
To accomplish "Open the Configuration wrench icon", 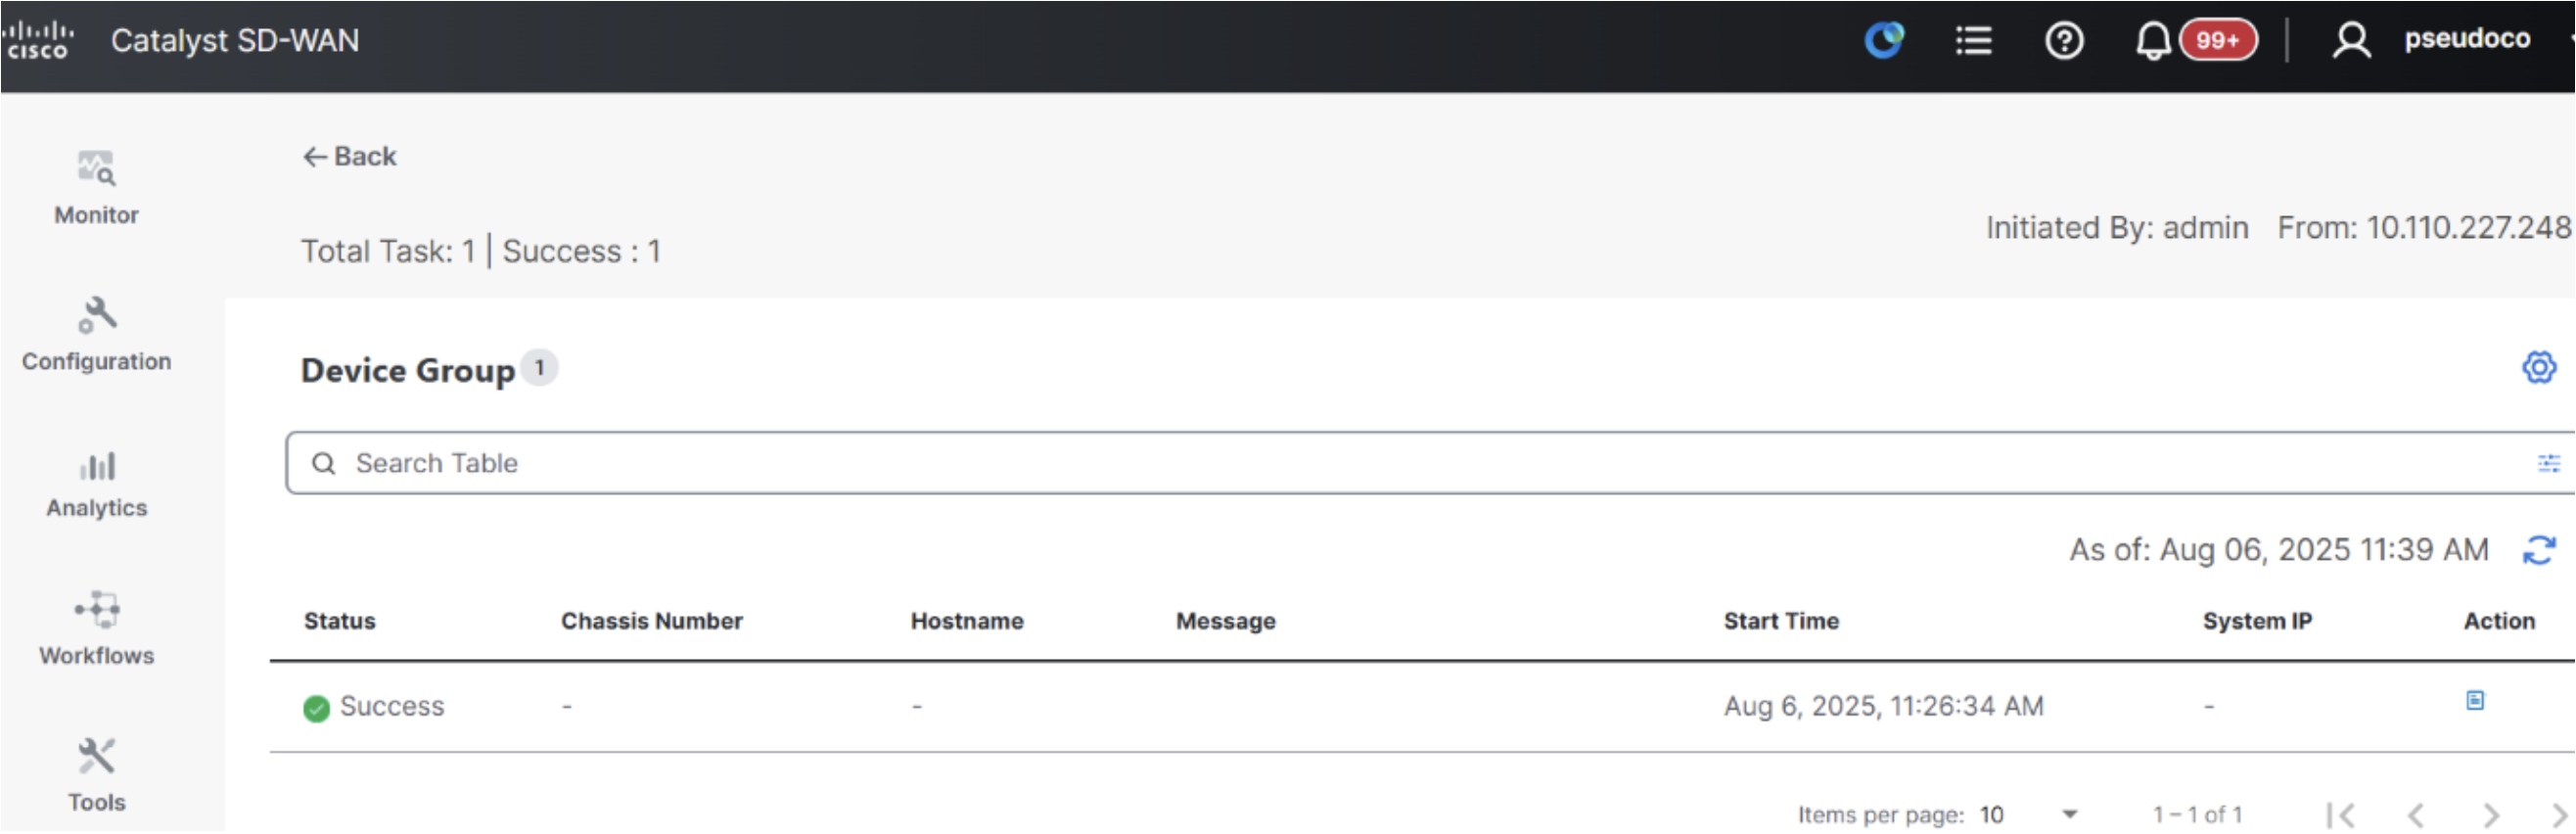I will click(97, 315).
